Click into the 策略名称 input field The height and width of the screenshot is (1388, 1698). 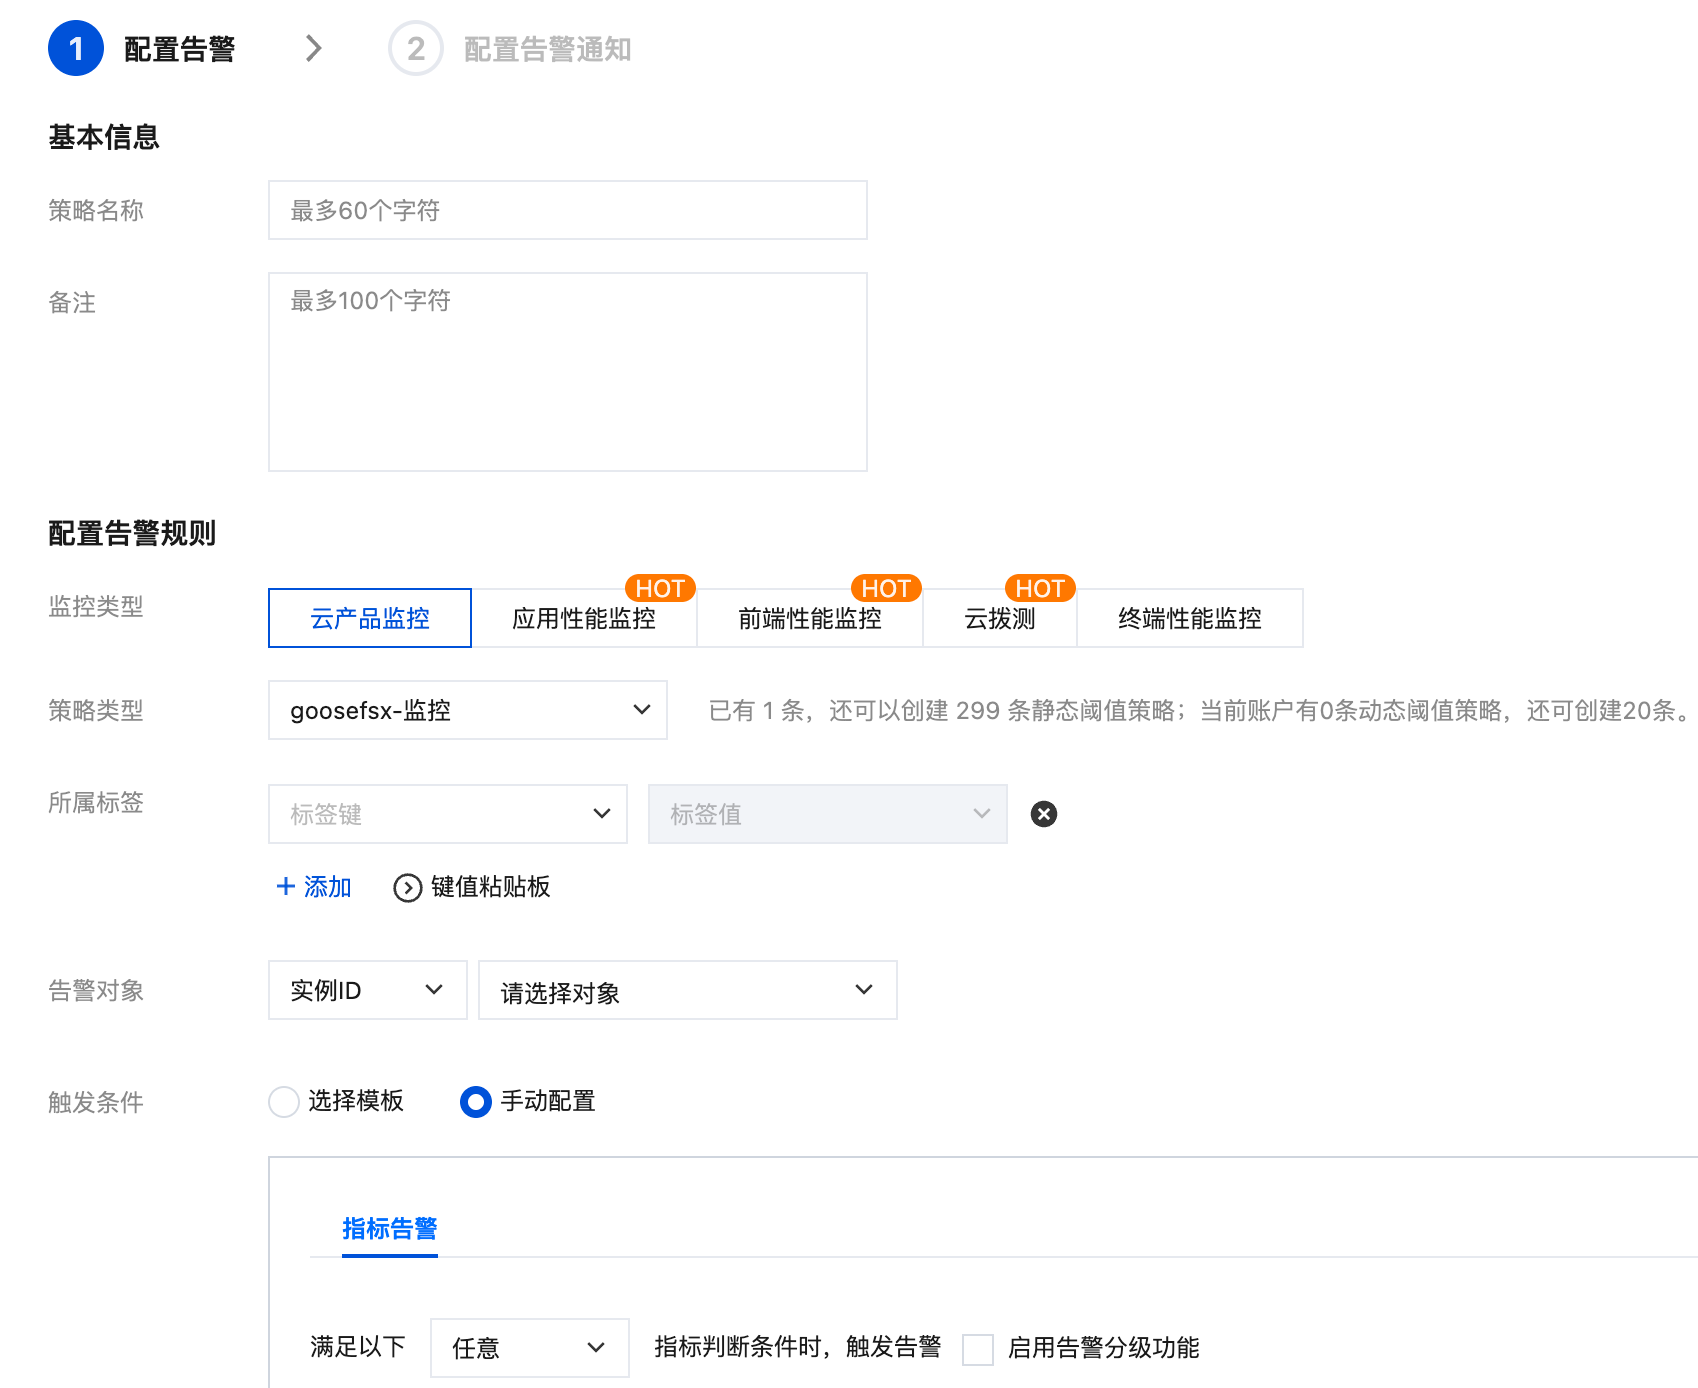(x=567, y=210)
